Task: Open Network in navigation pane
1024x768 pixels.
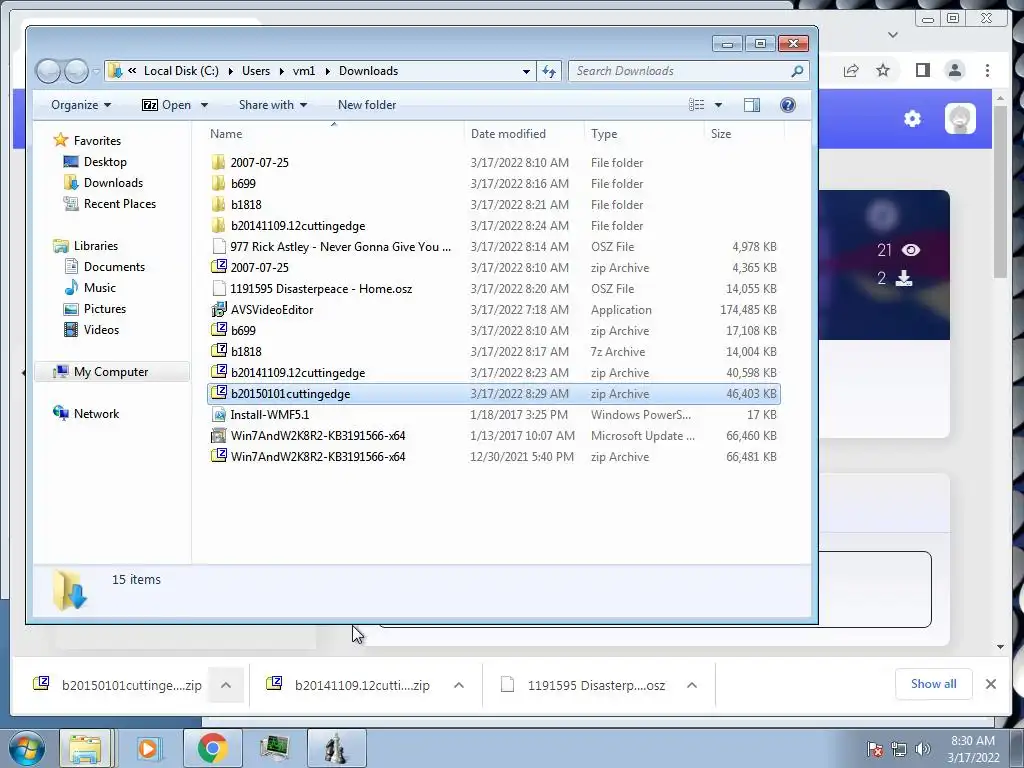Action: [x=96, y=414]
